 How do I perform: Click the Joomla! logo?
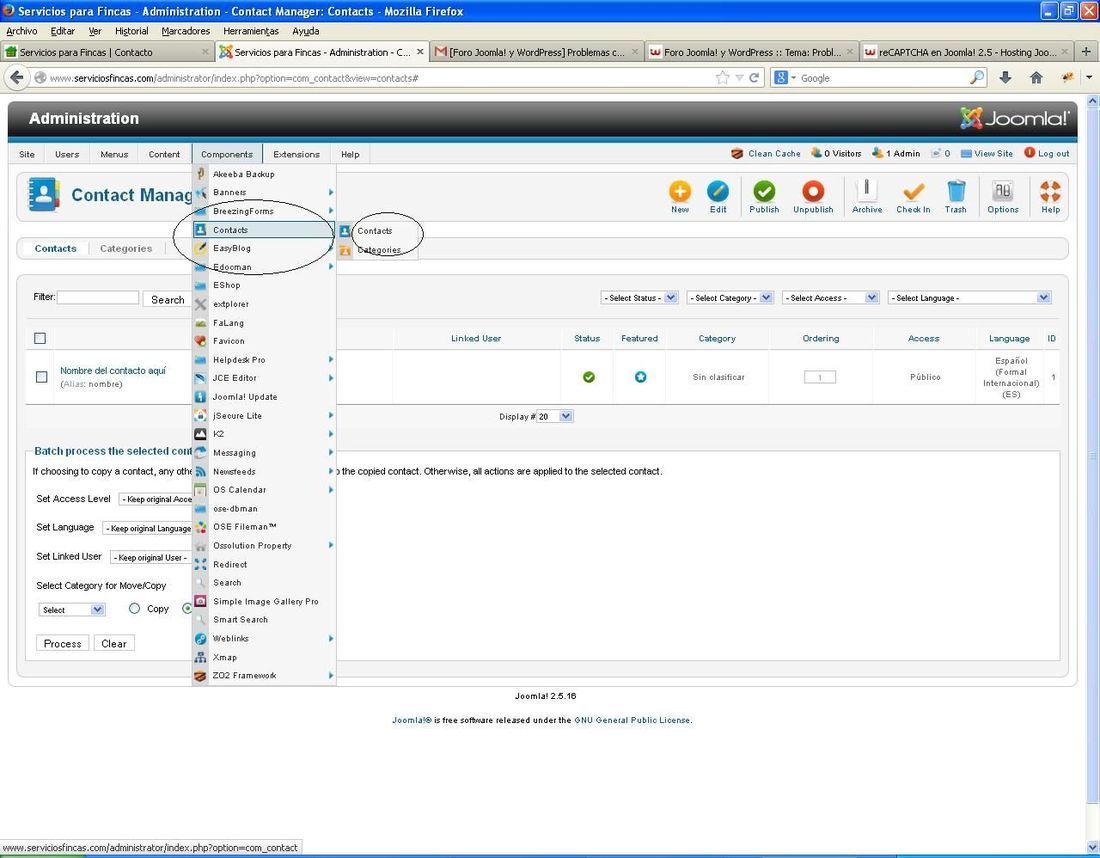(1014, 118)
